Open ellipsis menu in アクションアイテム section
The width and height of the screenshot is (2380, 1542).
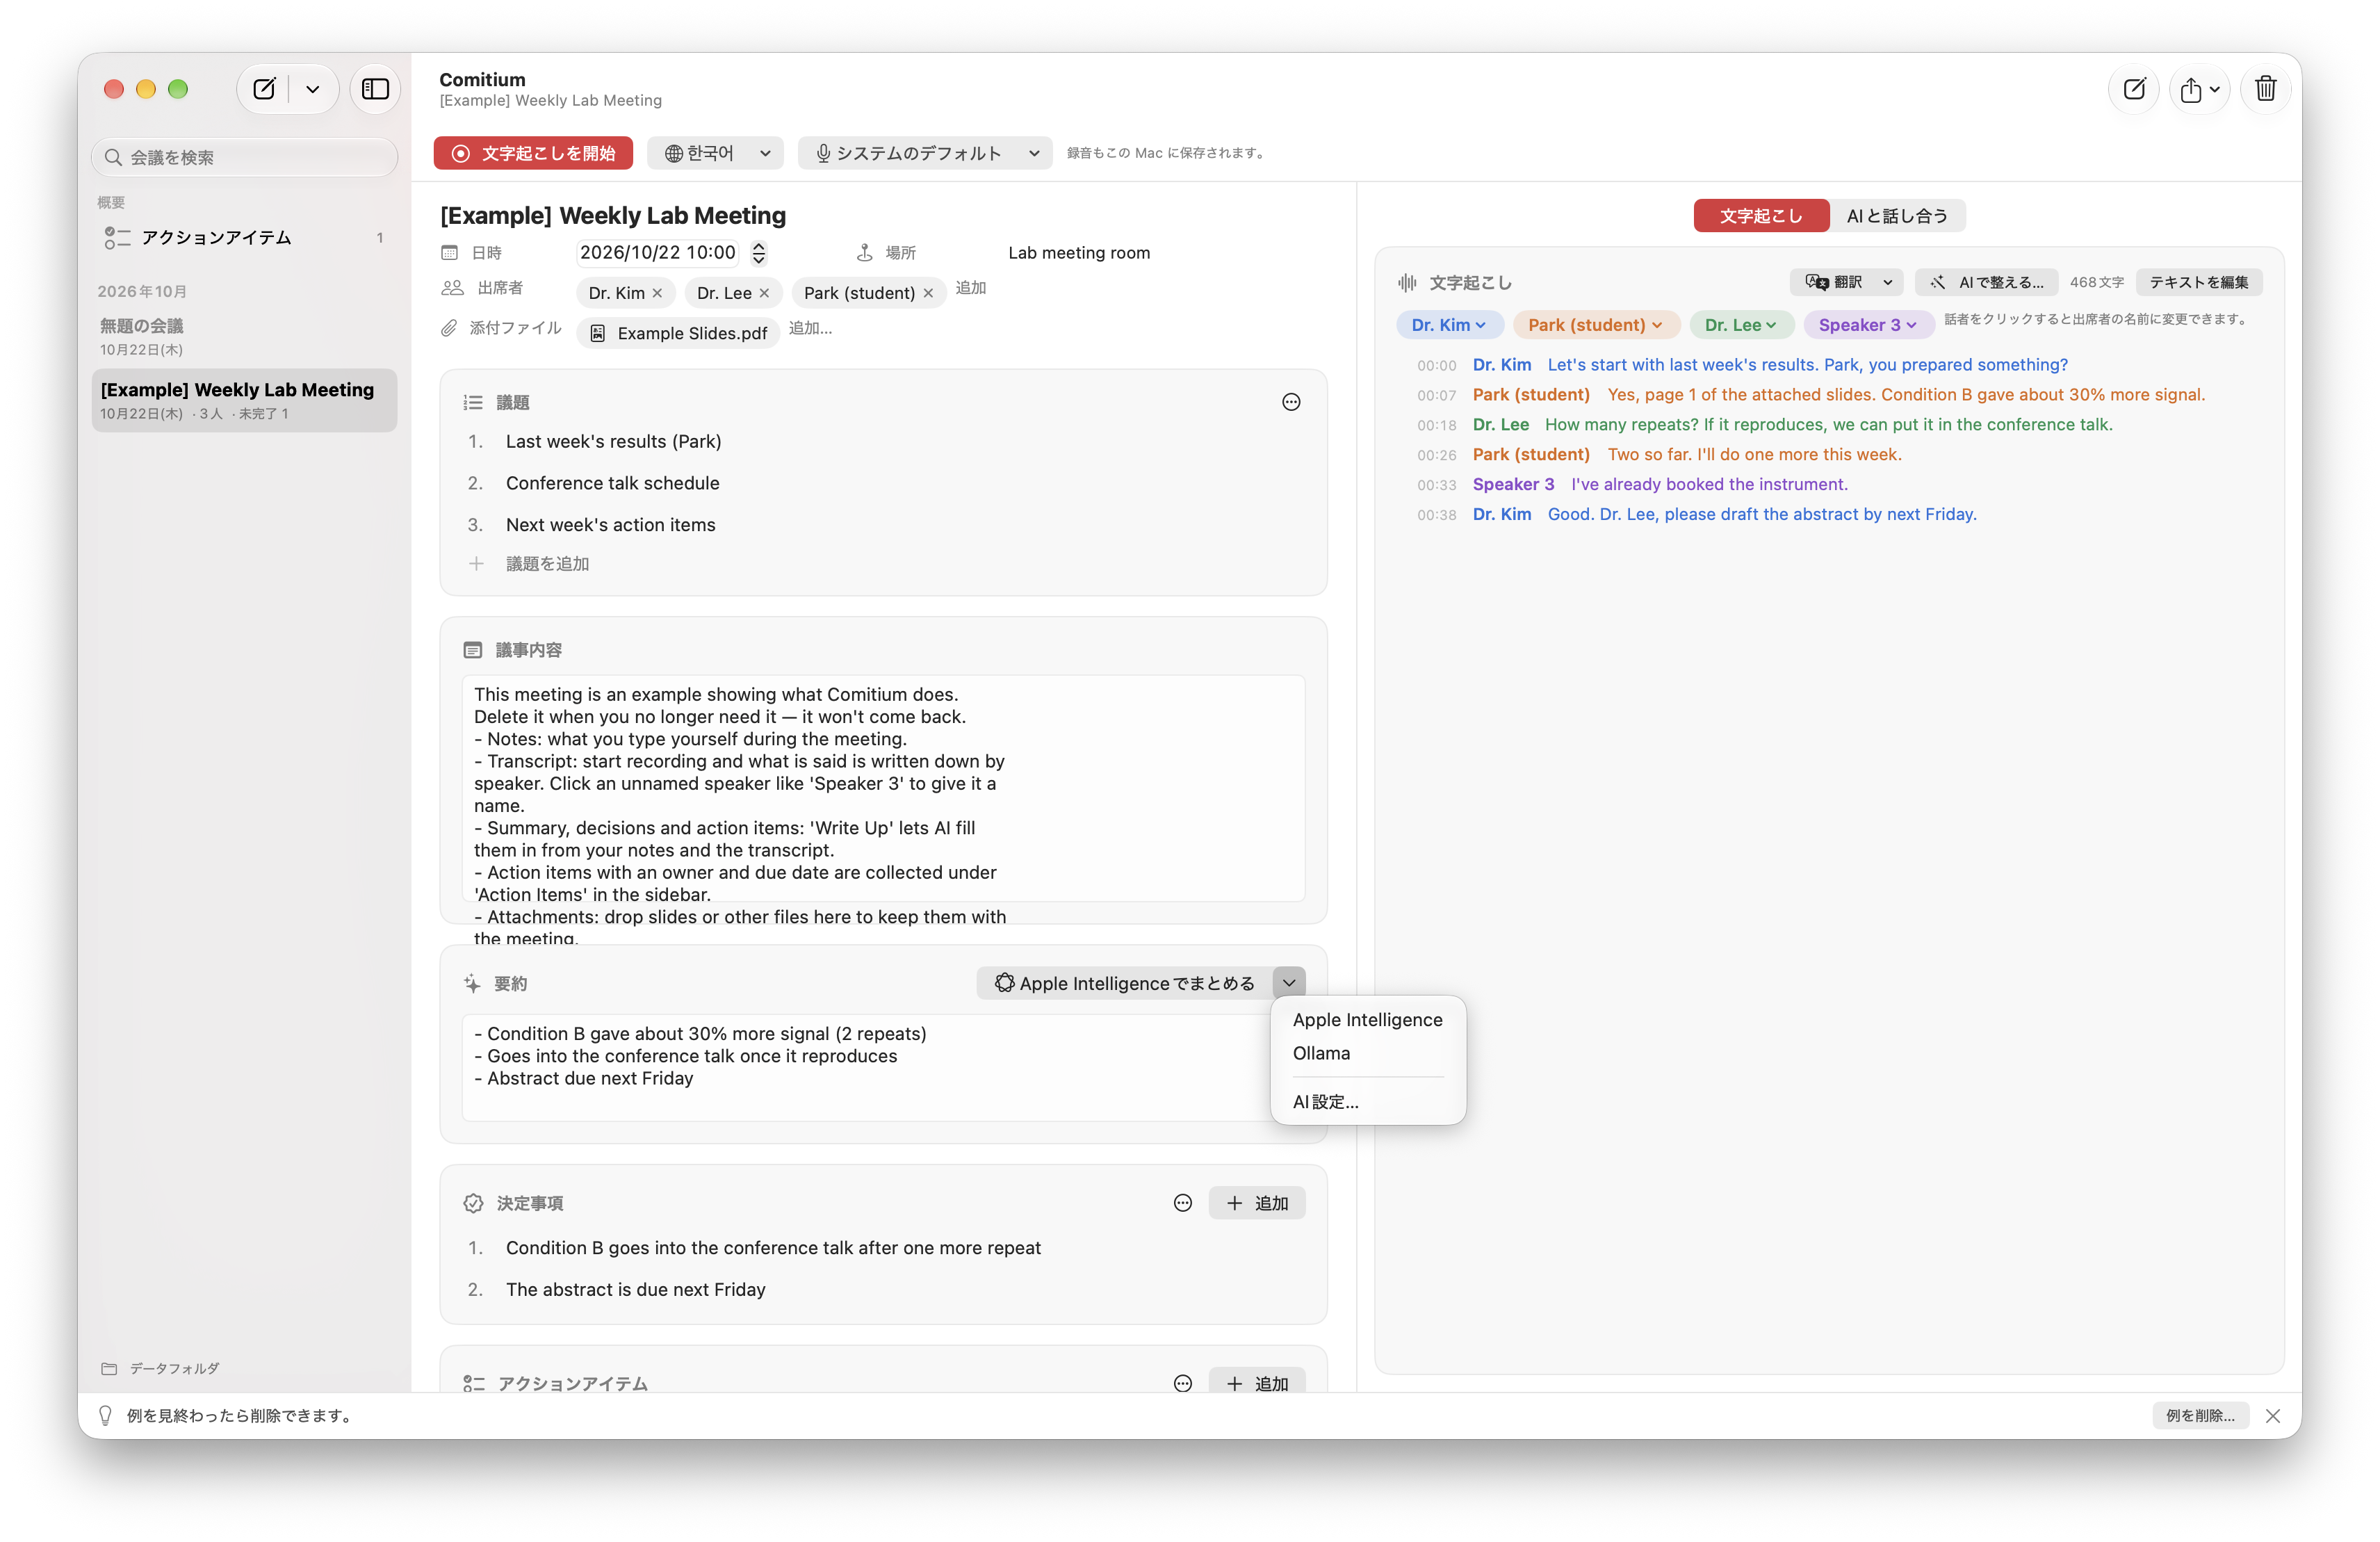pyautogui.click(x=1183, y=1383)
